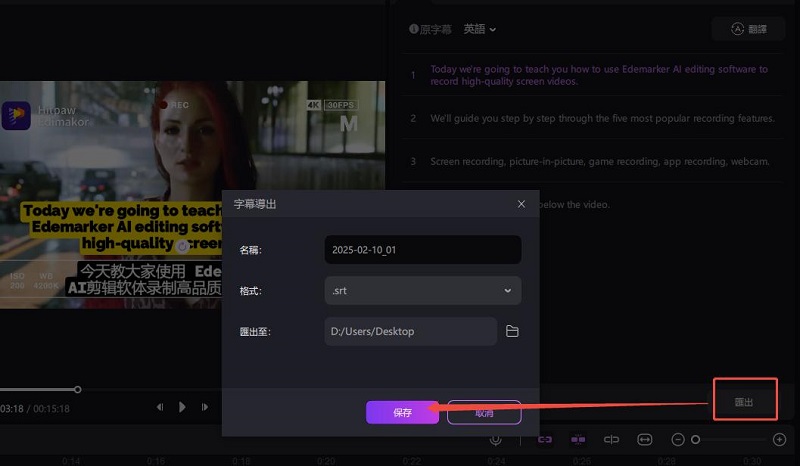Click the subtitle rotate handle on video
Image resolution: width=800 pixels, height=466 pixels.
[182, 247]
